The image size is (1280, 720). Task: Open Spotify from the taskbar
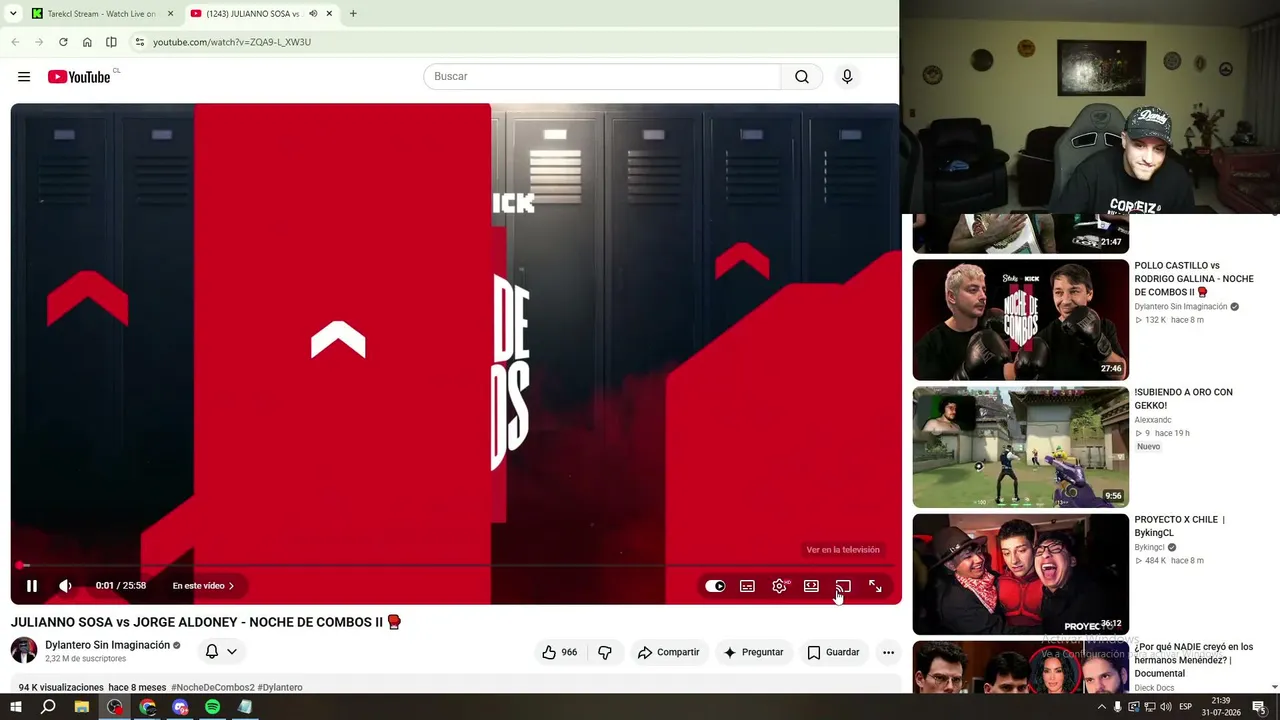tap(212, 707)
